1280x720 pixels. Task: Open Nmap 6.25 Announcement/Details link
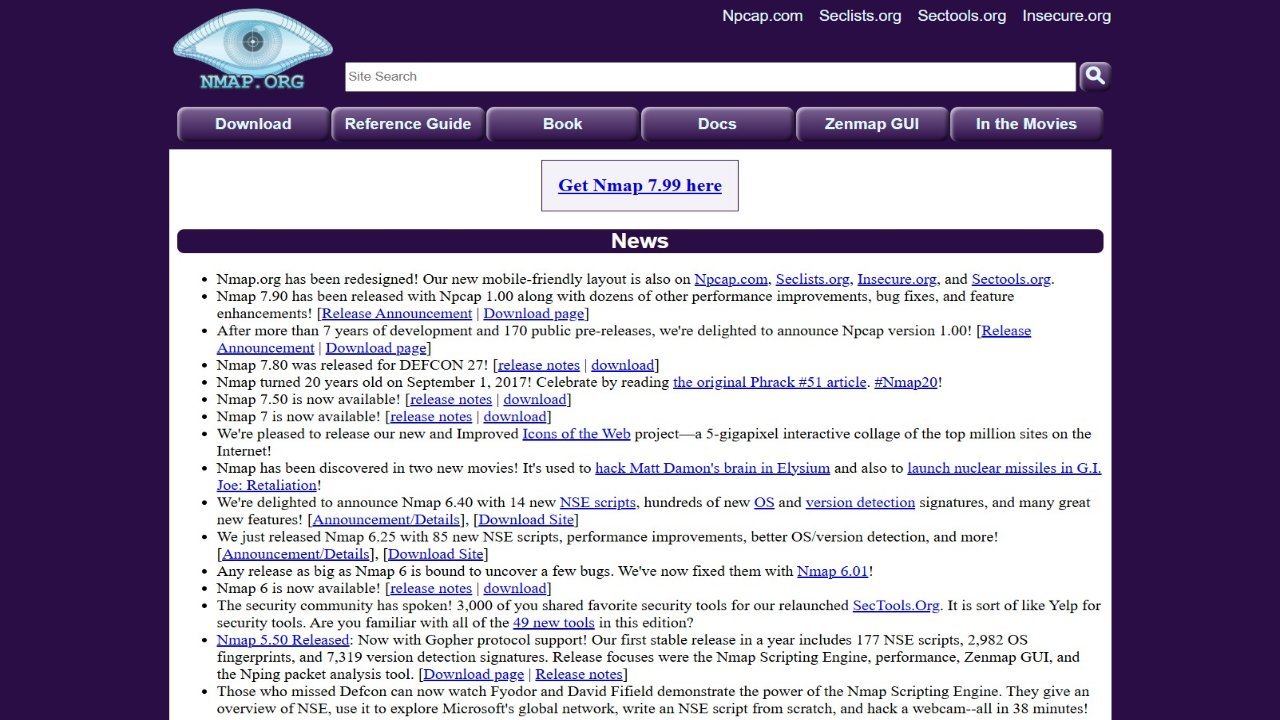(x=296, y=554)
